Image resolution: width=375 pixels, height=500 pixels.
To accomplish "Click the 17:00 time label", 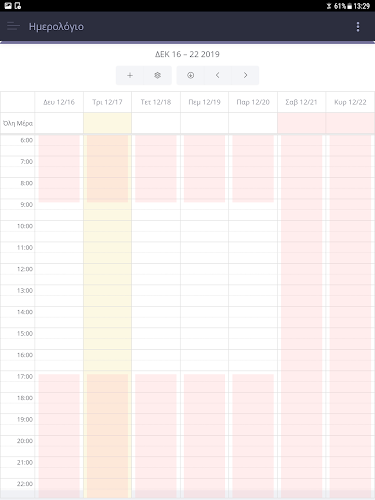I will (25, 377).
